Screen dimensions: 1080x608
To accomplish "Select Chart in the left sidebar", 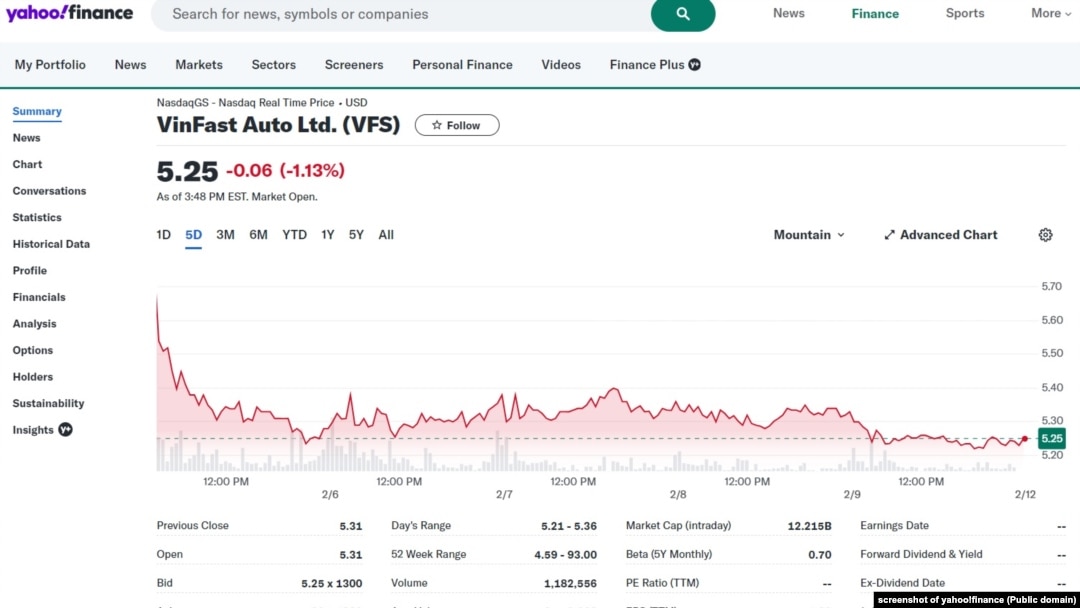I will click(27, 165).
